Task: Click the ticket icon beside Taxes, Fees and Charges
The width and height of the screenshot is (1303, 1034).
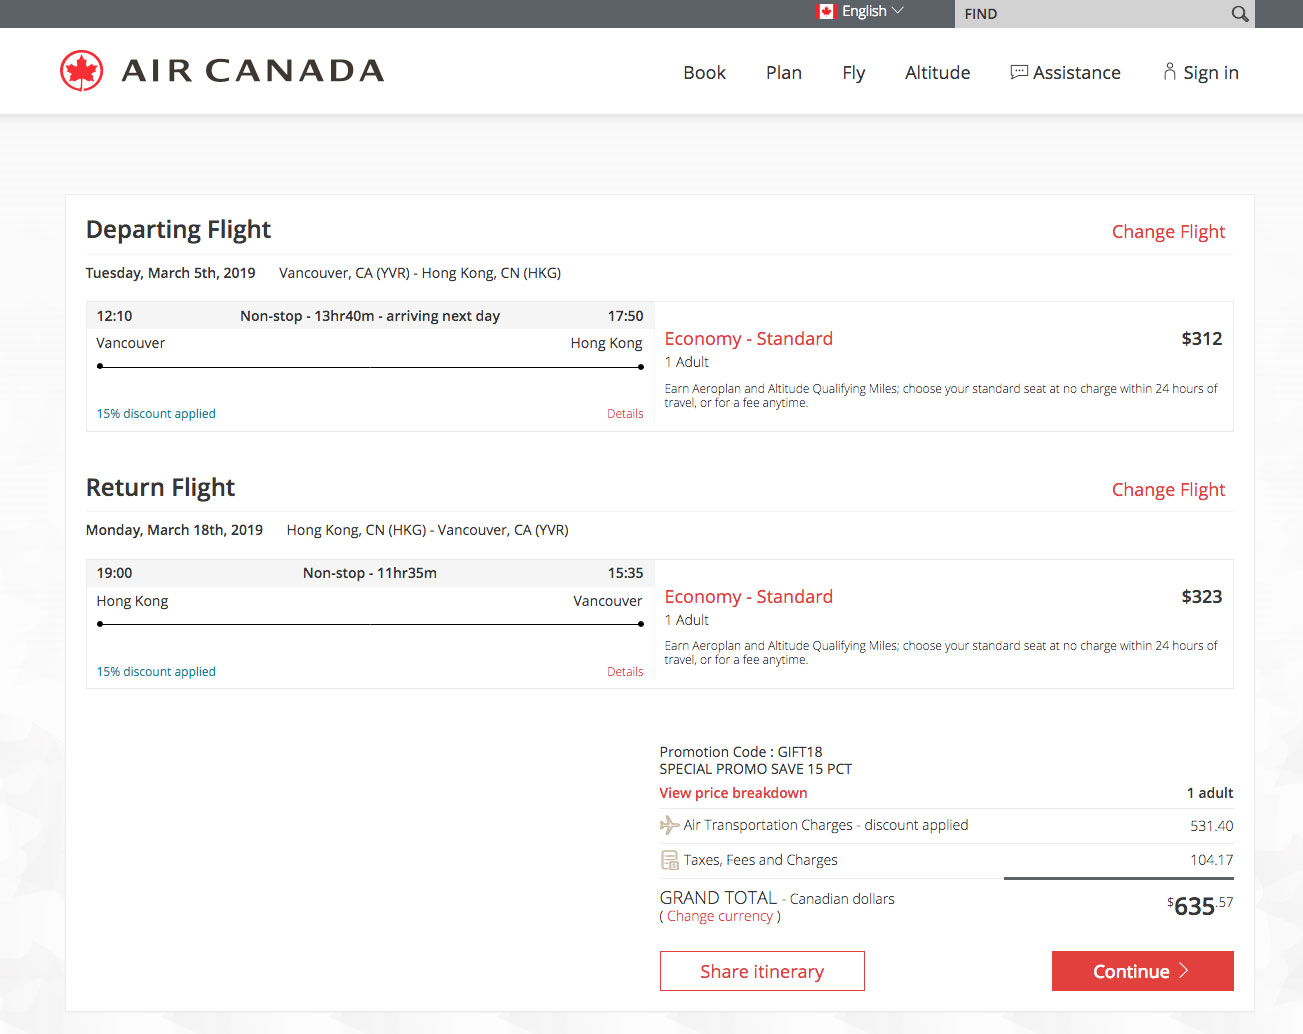Action: 669,859
